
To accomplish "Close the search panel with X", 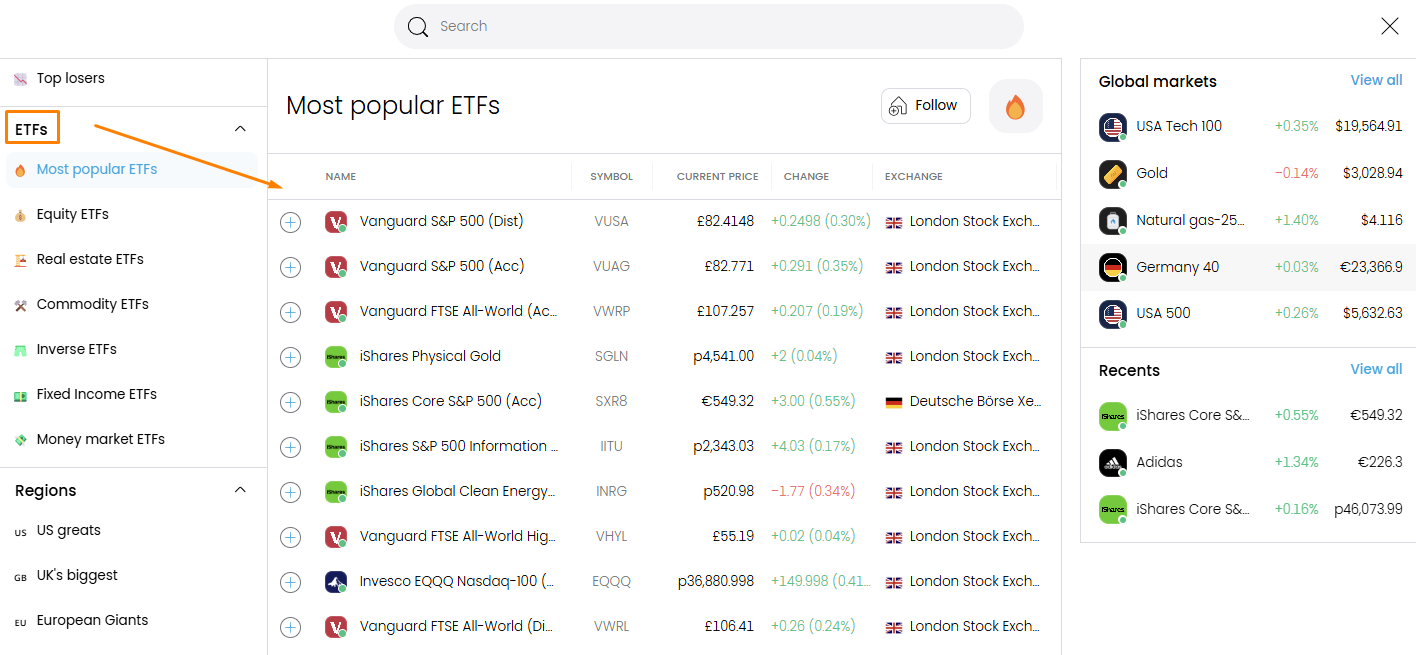I will click(1390, 27).
